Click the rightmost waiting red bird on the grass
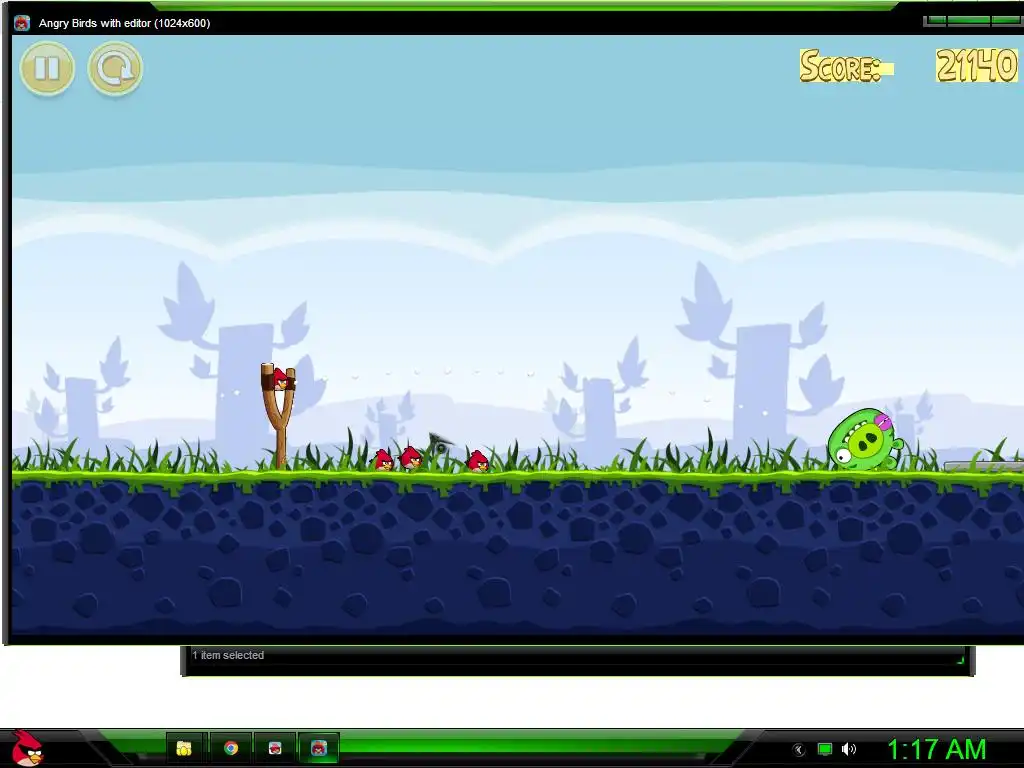Viewport: 1024px width, 768px height. point(478,461)
